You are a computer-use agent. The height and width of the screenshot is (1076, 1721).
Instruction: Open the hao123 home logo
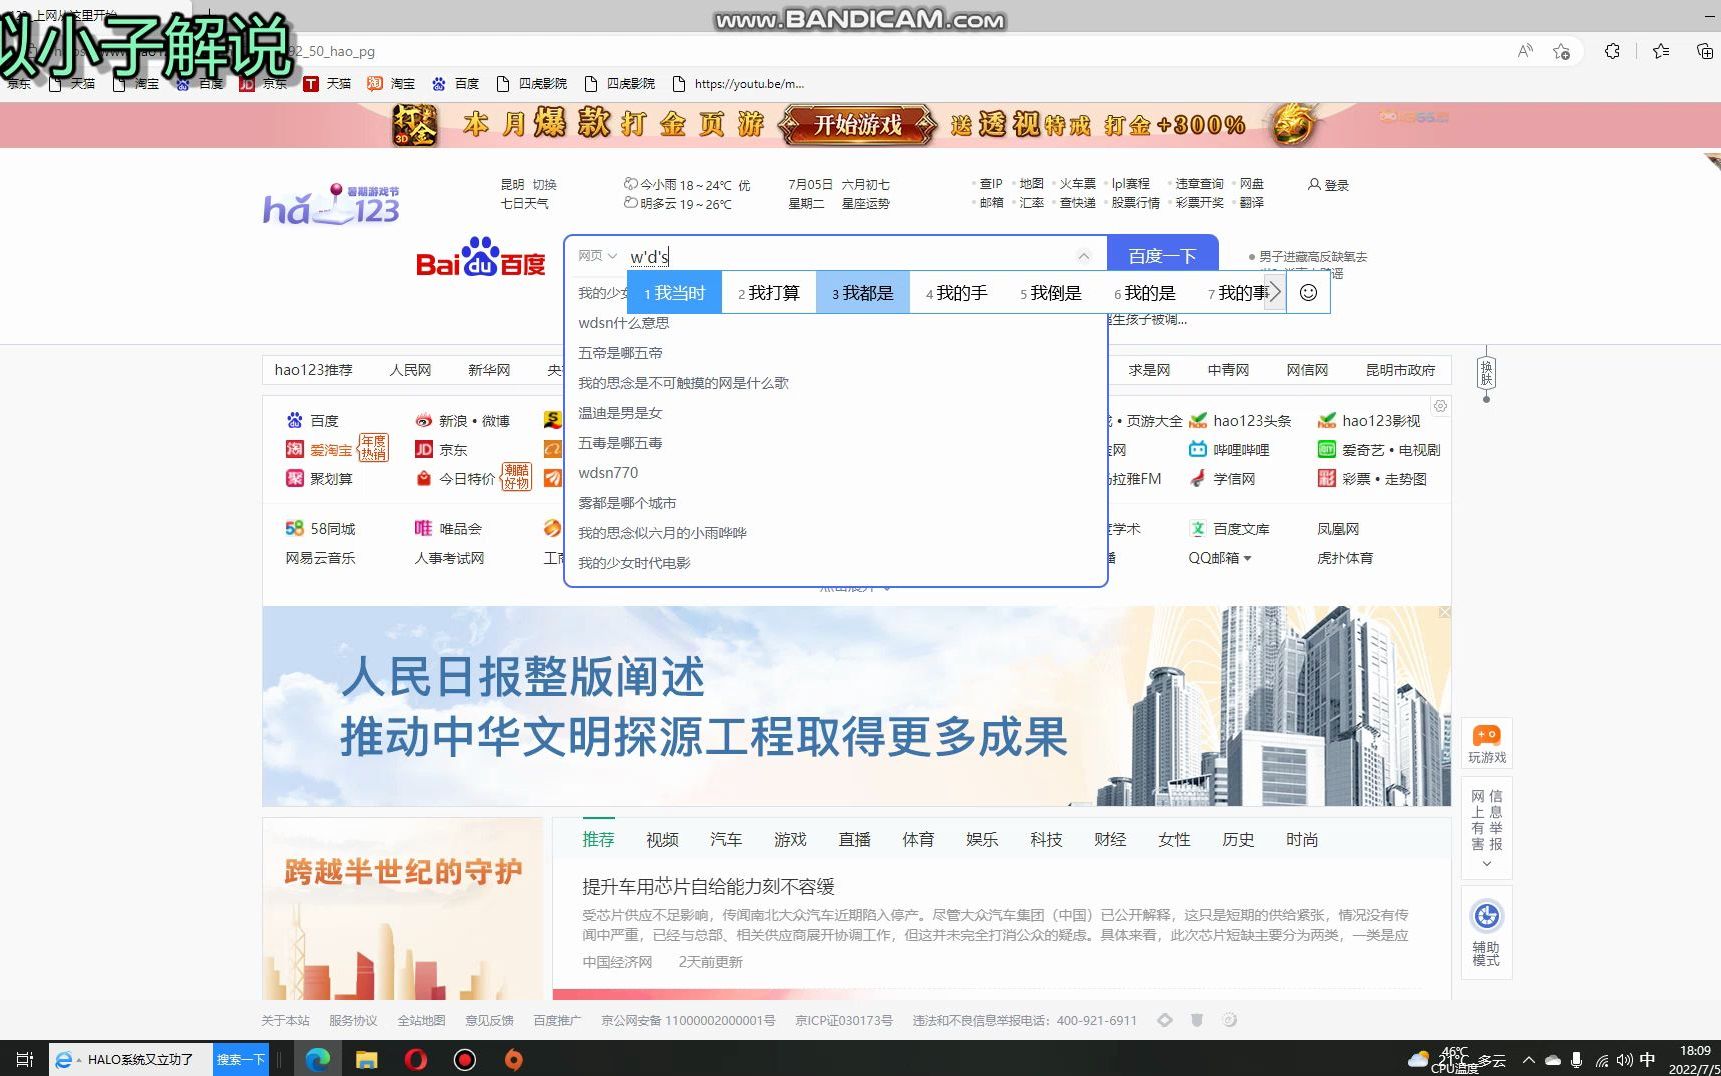point(331,204)
